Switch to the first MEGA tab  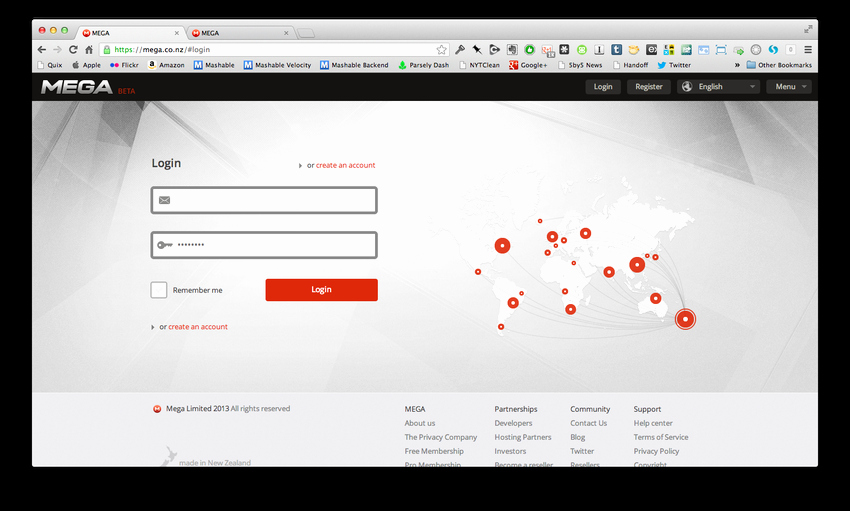130,33
